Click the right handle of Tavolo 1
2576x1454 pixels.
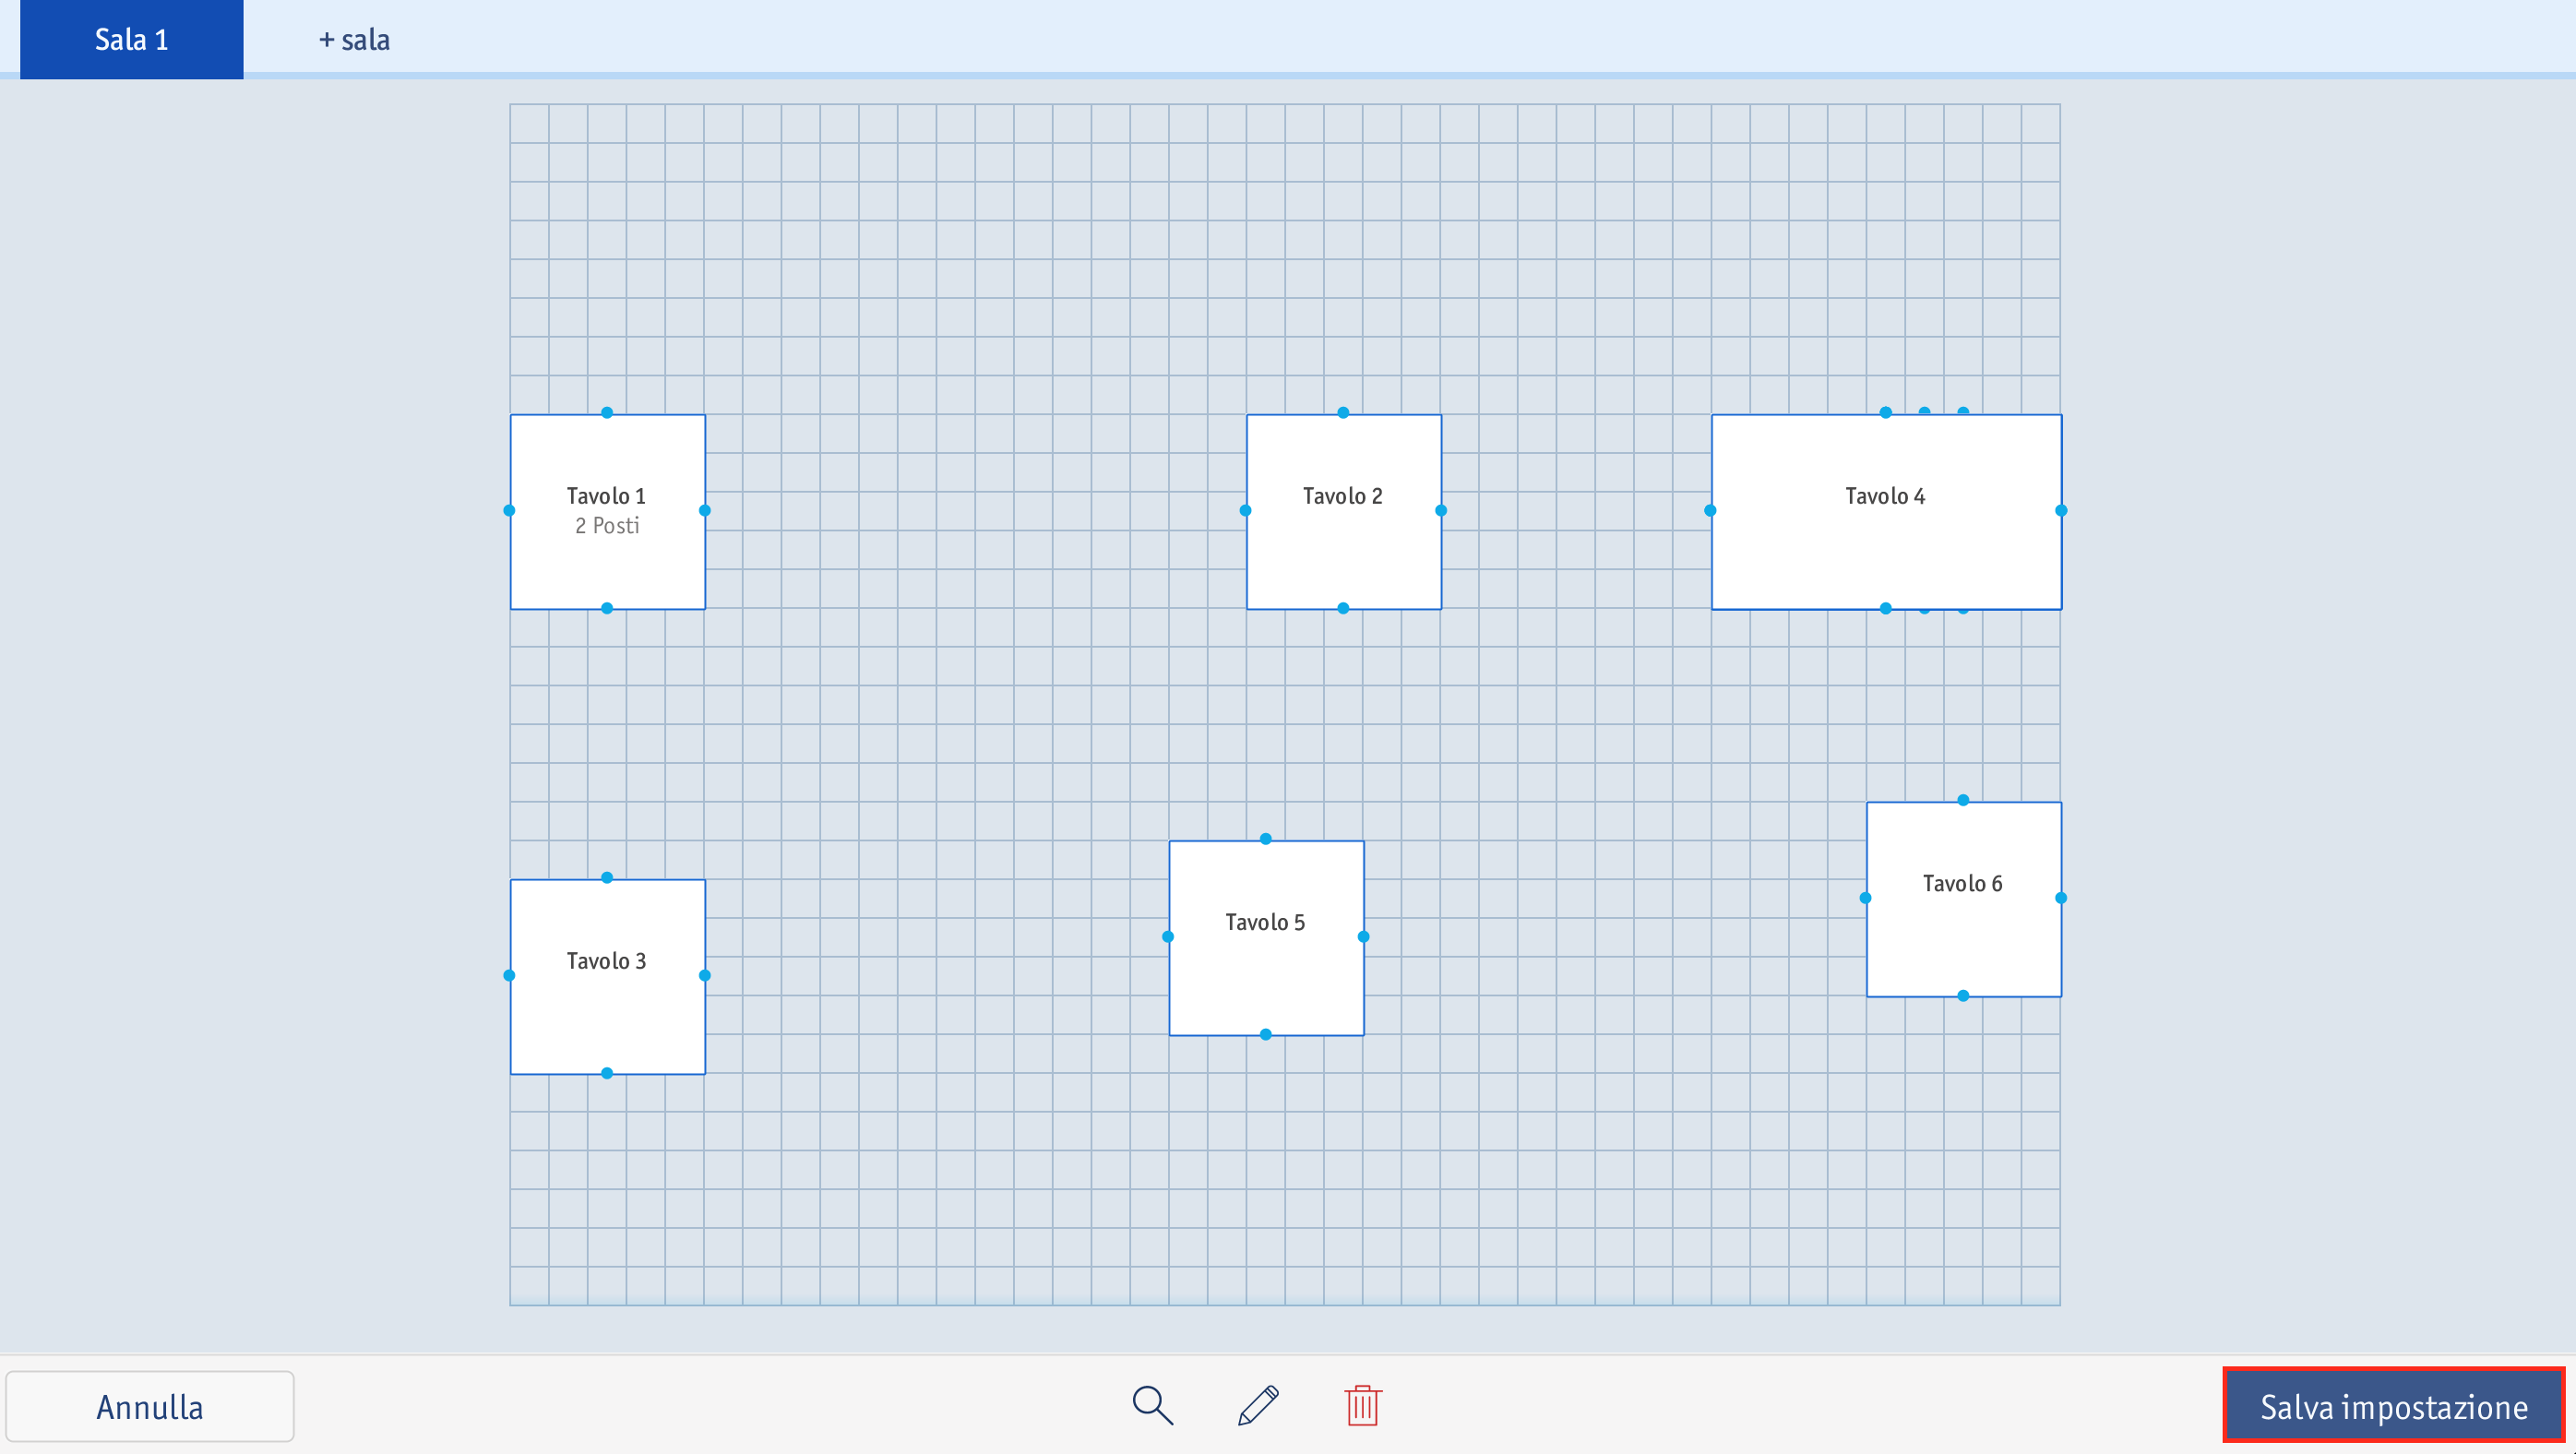705,511
